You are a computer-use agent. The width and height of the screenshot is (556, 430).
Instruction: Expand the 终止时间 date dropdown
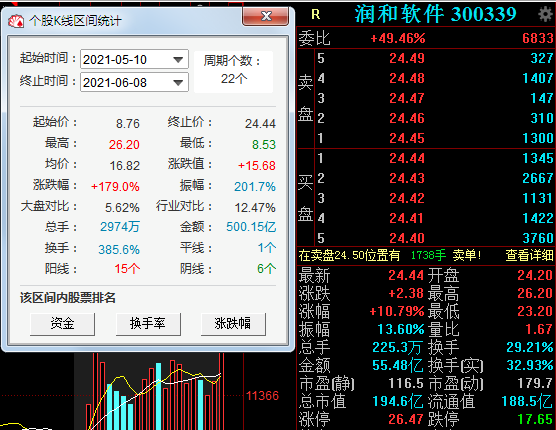[178, 83]
